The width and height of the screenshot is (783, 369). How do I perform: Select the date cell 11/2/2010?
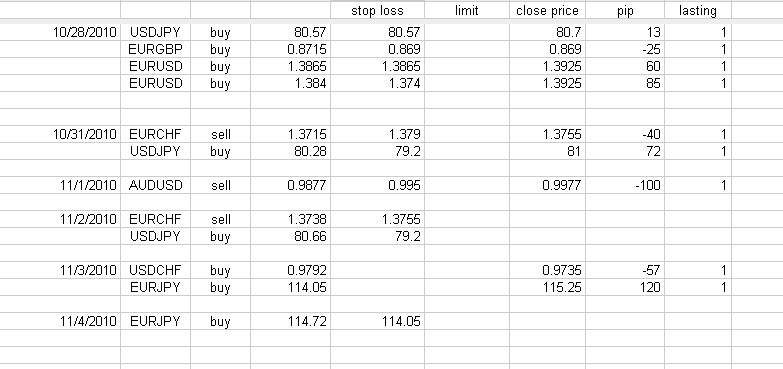point(60,219)
